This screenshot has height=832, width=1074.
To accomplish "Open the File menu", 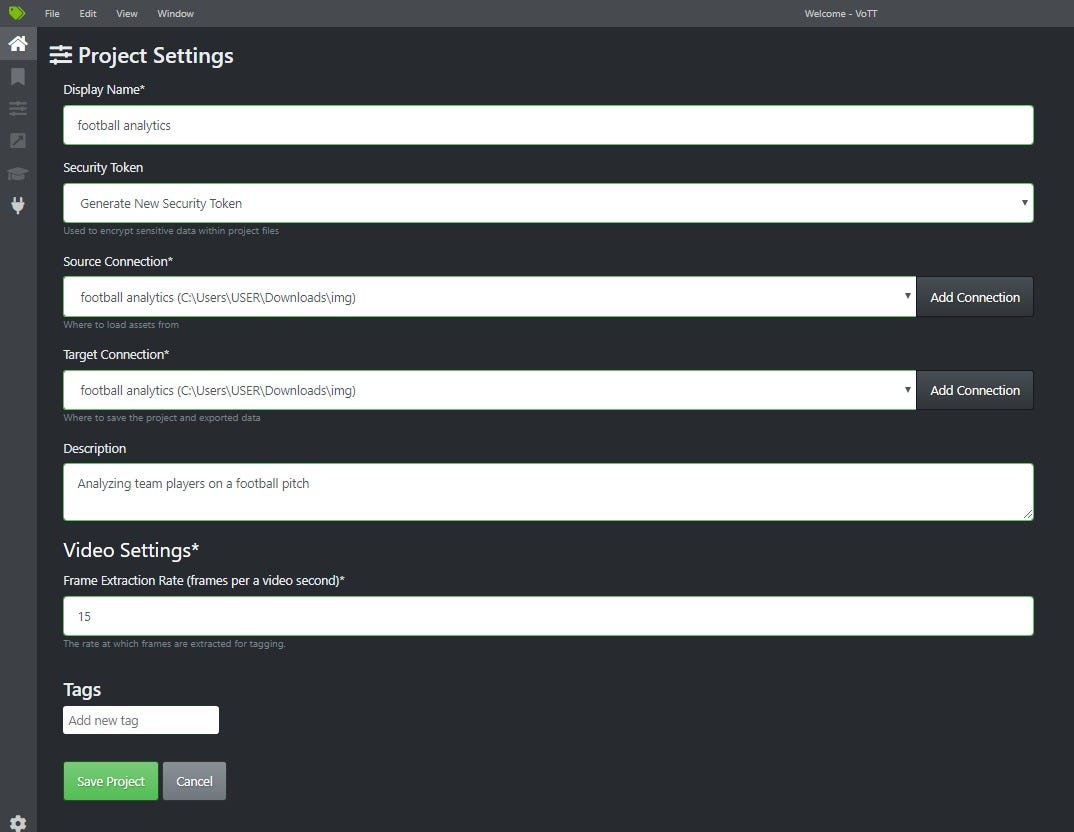I will pos(51,13).
